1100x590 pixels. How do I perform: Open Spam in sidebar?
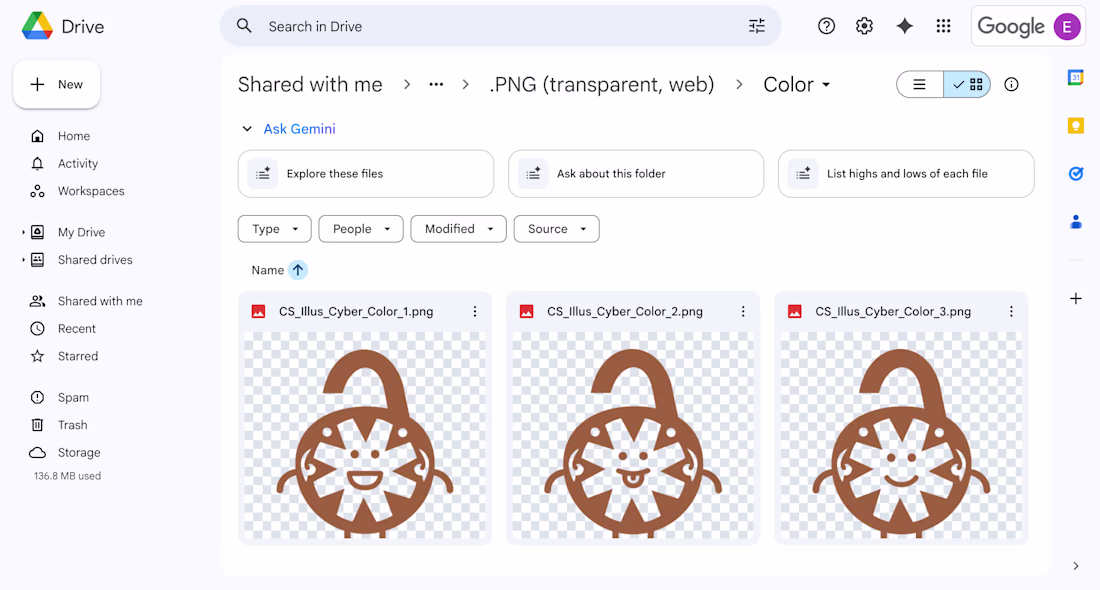click(73, 397)
